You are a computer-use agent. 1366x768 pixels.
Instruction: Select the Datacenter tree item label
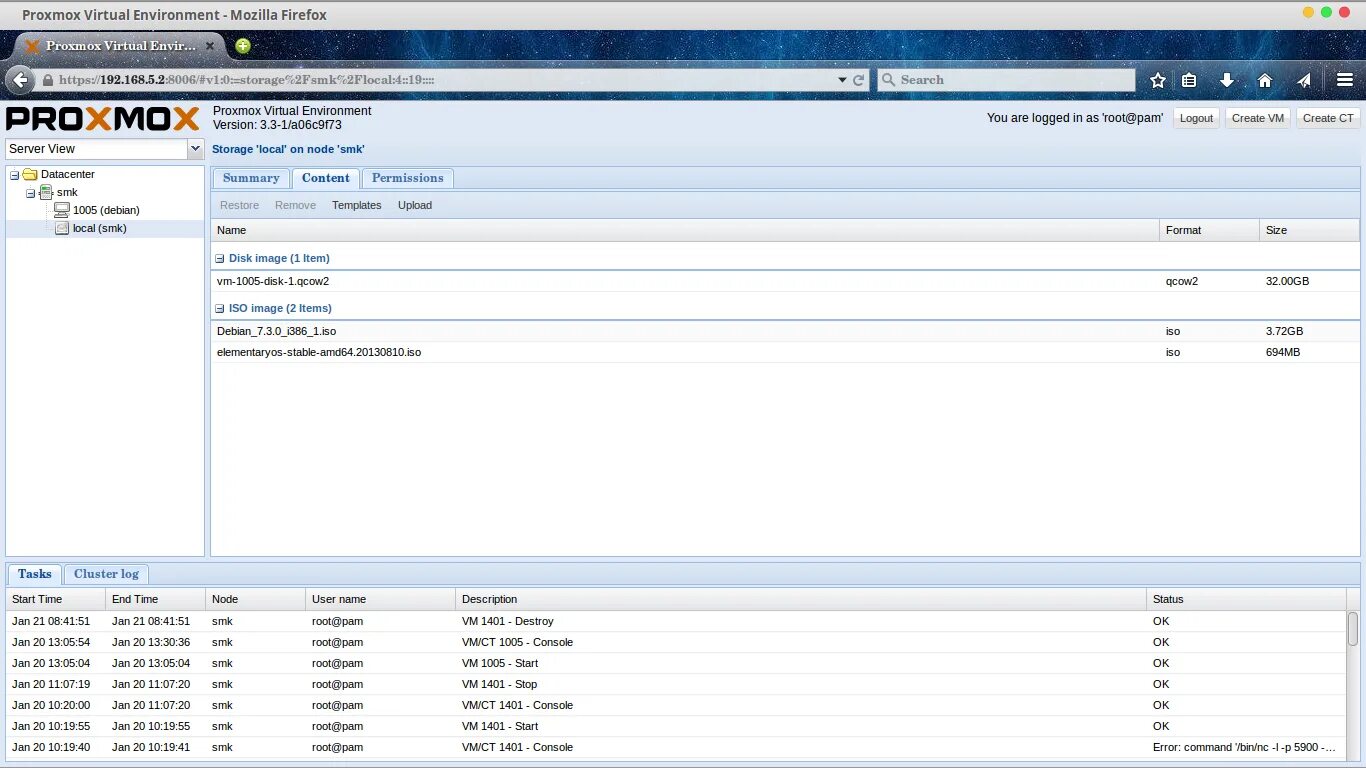pos(68,174)
